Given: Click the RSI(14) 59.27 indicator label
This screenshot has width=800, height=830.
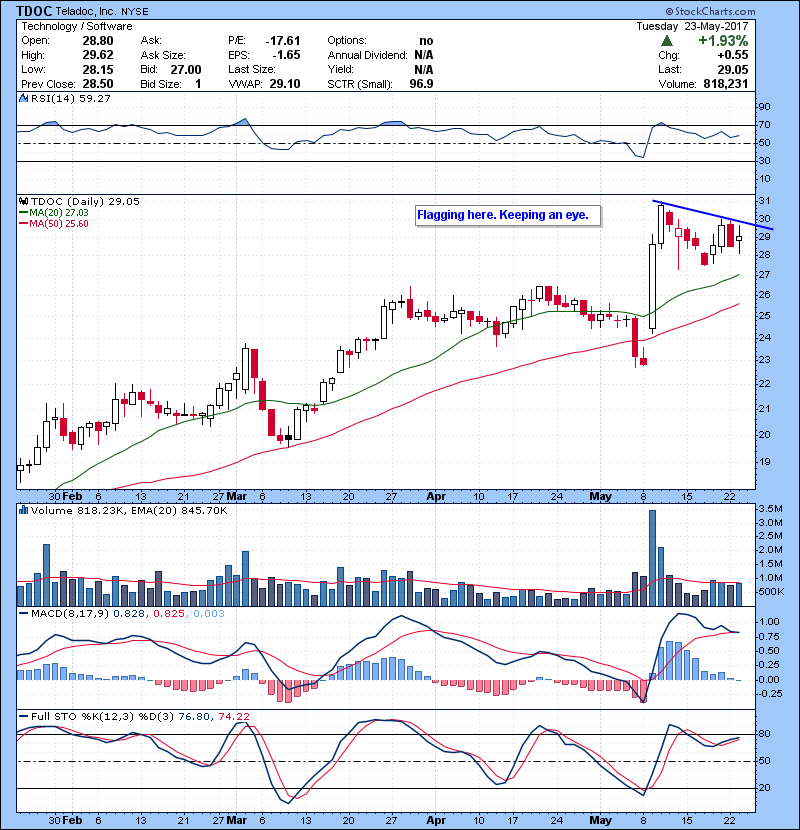Looking at the screenshot, I should (71, 98).
